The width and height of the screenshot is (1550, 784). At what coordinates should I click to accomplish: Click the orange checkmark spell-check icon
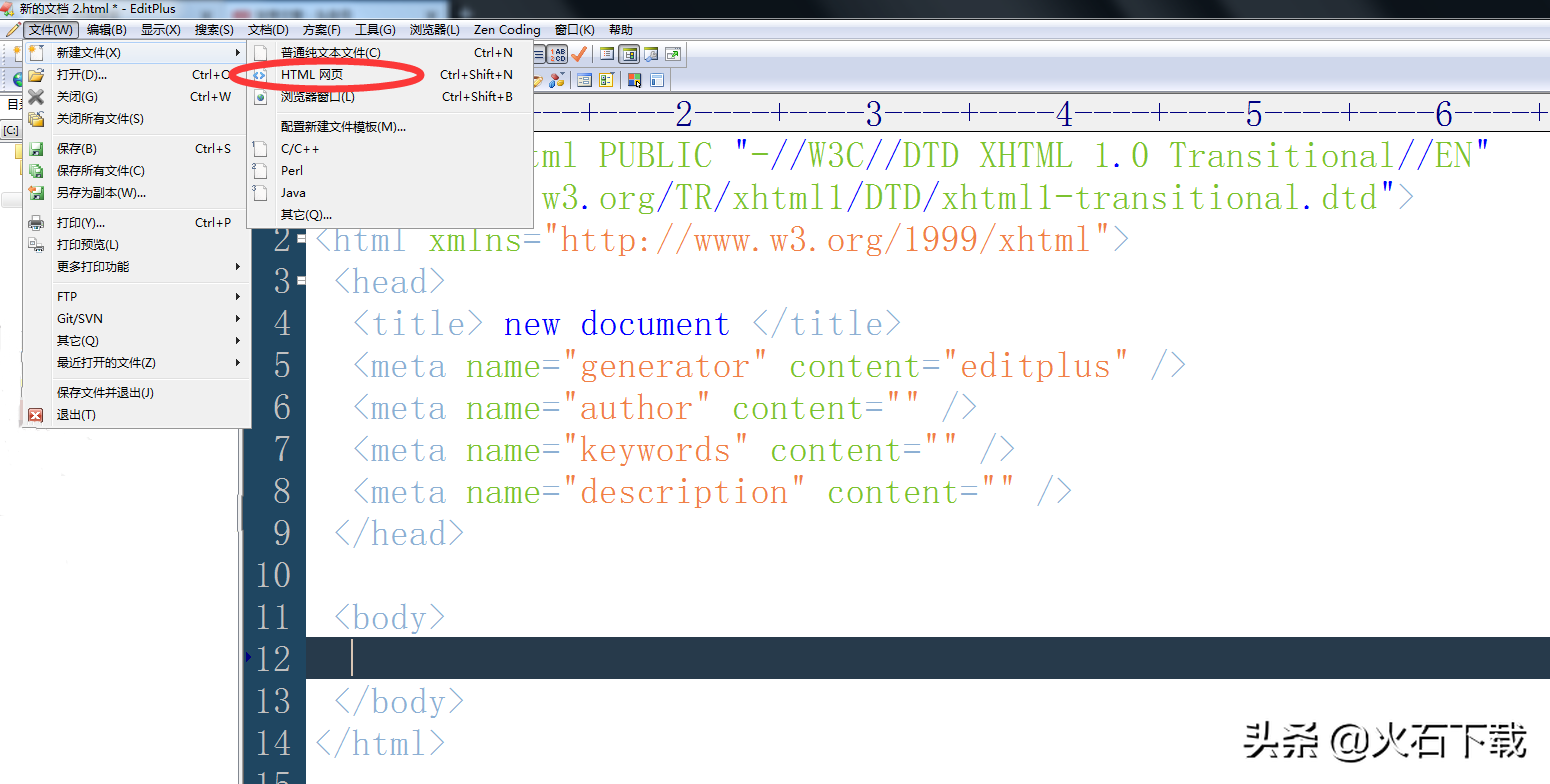point(579,54)
